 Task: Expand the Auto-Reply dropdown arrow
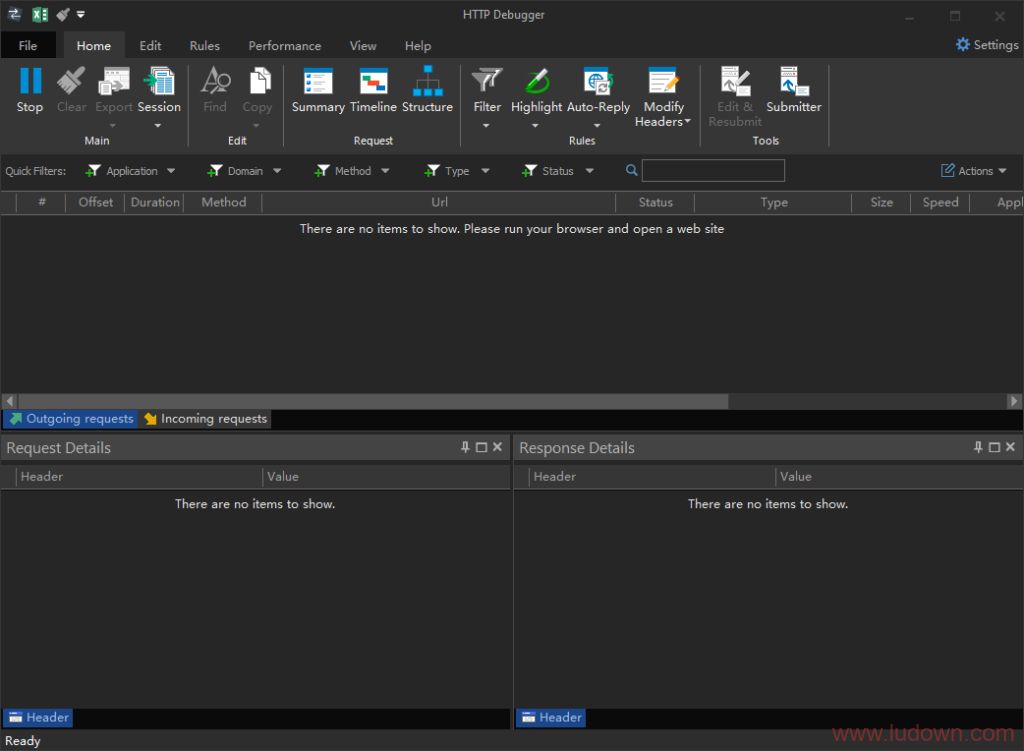click(597, 125)
